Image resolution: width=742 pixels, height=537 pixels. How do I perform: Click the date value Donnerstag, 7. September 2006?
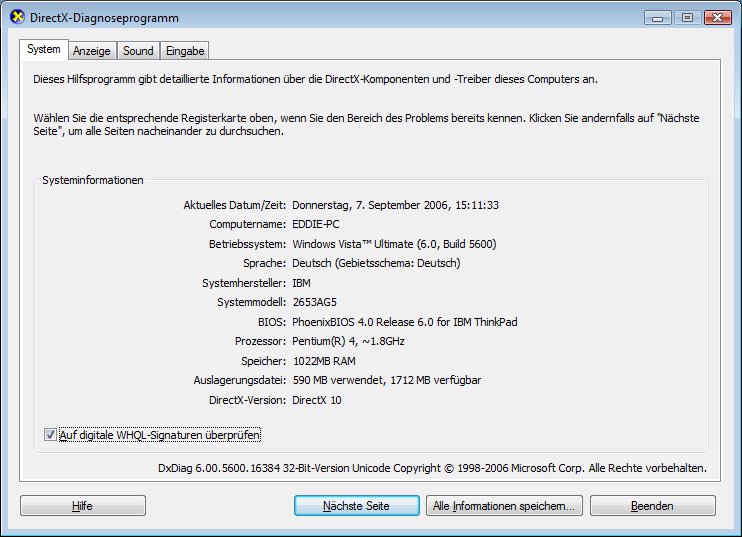(395, 205)
